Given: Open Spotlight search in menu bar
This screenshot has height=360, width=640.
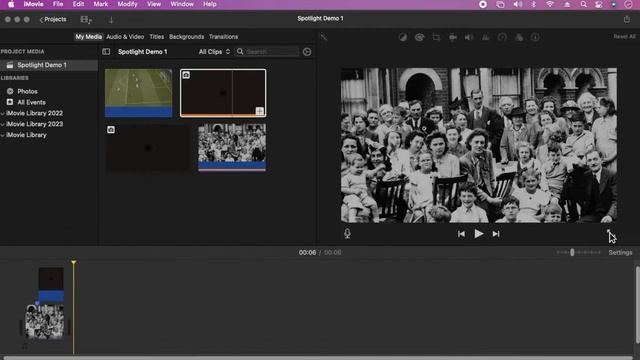Looking at the screenshot, I should [584, 4].
